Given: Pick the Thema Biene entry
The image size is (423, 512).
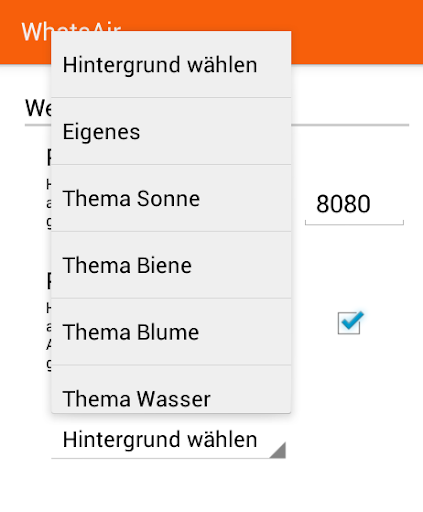Looking at the screenshot, I should point(171,265).
